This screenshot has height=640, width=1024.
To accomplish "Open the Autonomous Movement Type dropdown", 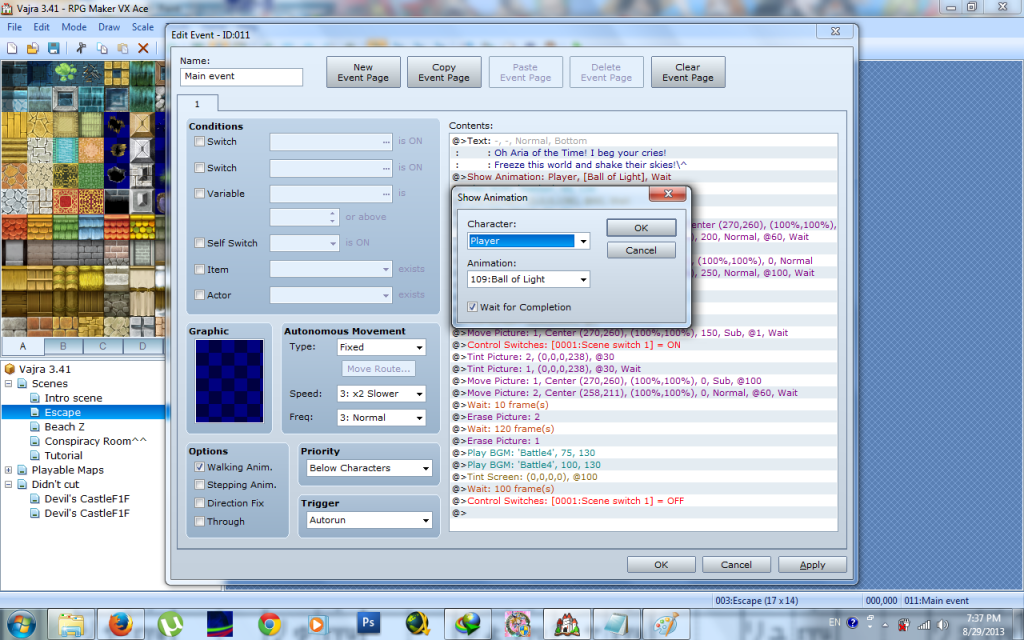I will tap(381, 347).
